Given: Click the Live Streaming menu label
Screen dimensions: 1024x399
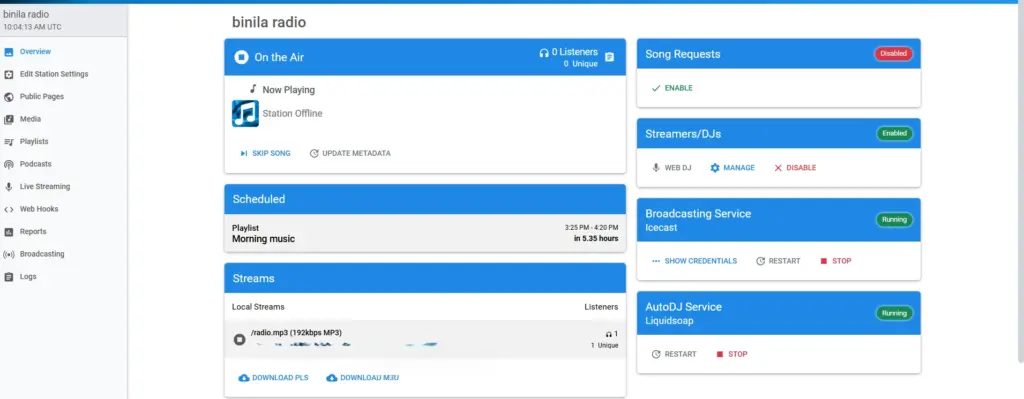Looking at the screenshot, I should tap(45, 187).
